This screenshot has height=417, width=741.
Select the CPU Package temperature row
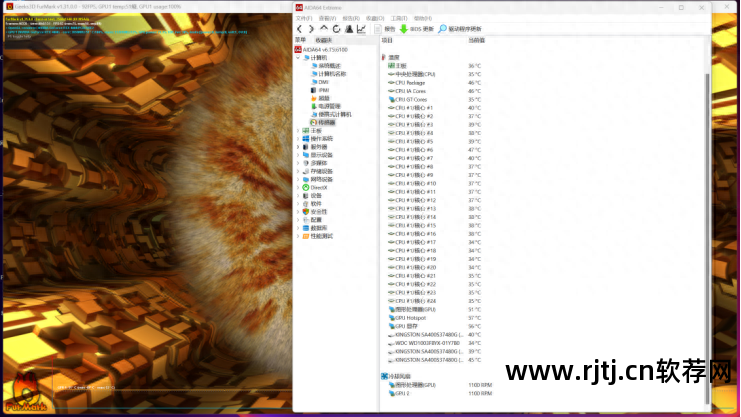(434, 83)
